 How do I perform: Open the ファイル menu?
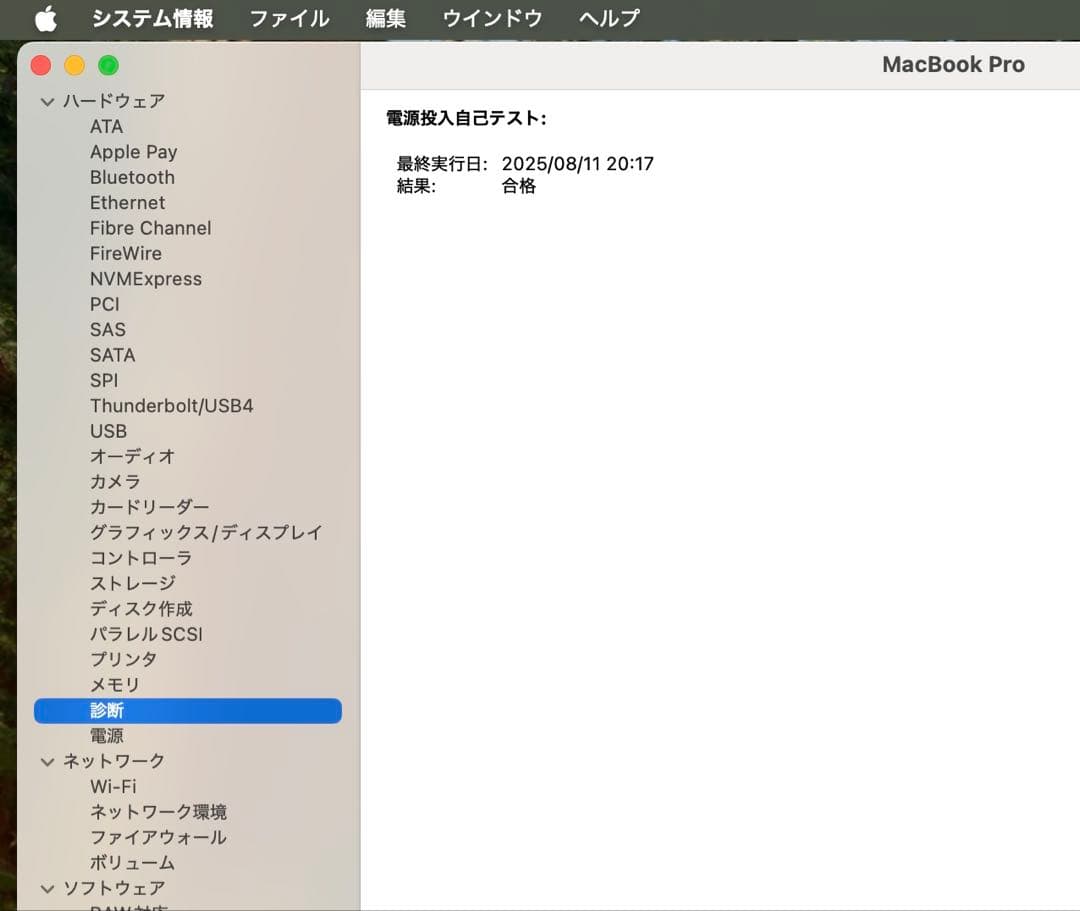[289, 17]
